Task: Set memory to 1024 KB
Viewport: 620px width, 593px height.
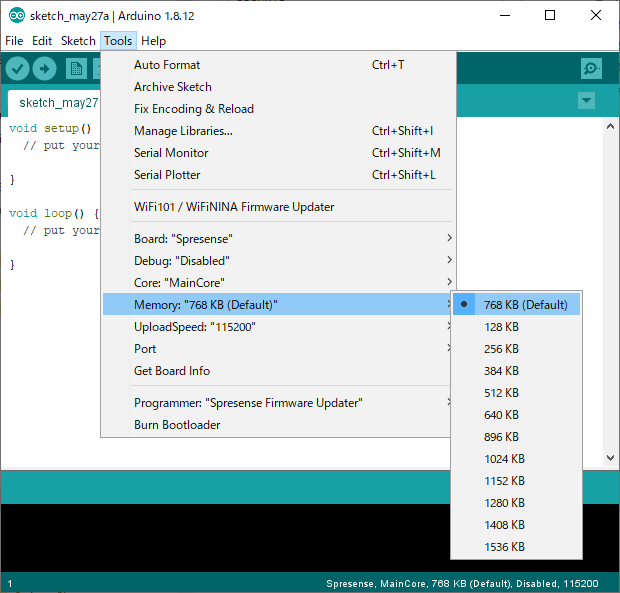Action: click(x=504, y=459)
